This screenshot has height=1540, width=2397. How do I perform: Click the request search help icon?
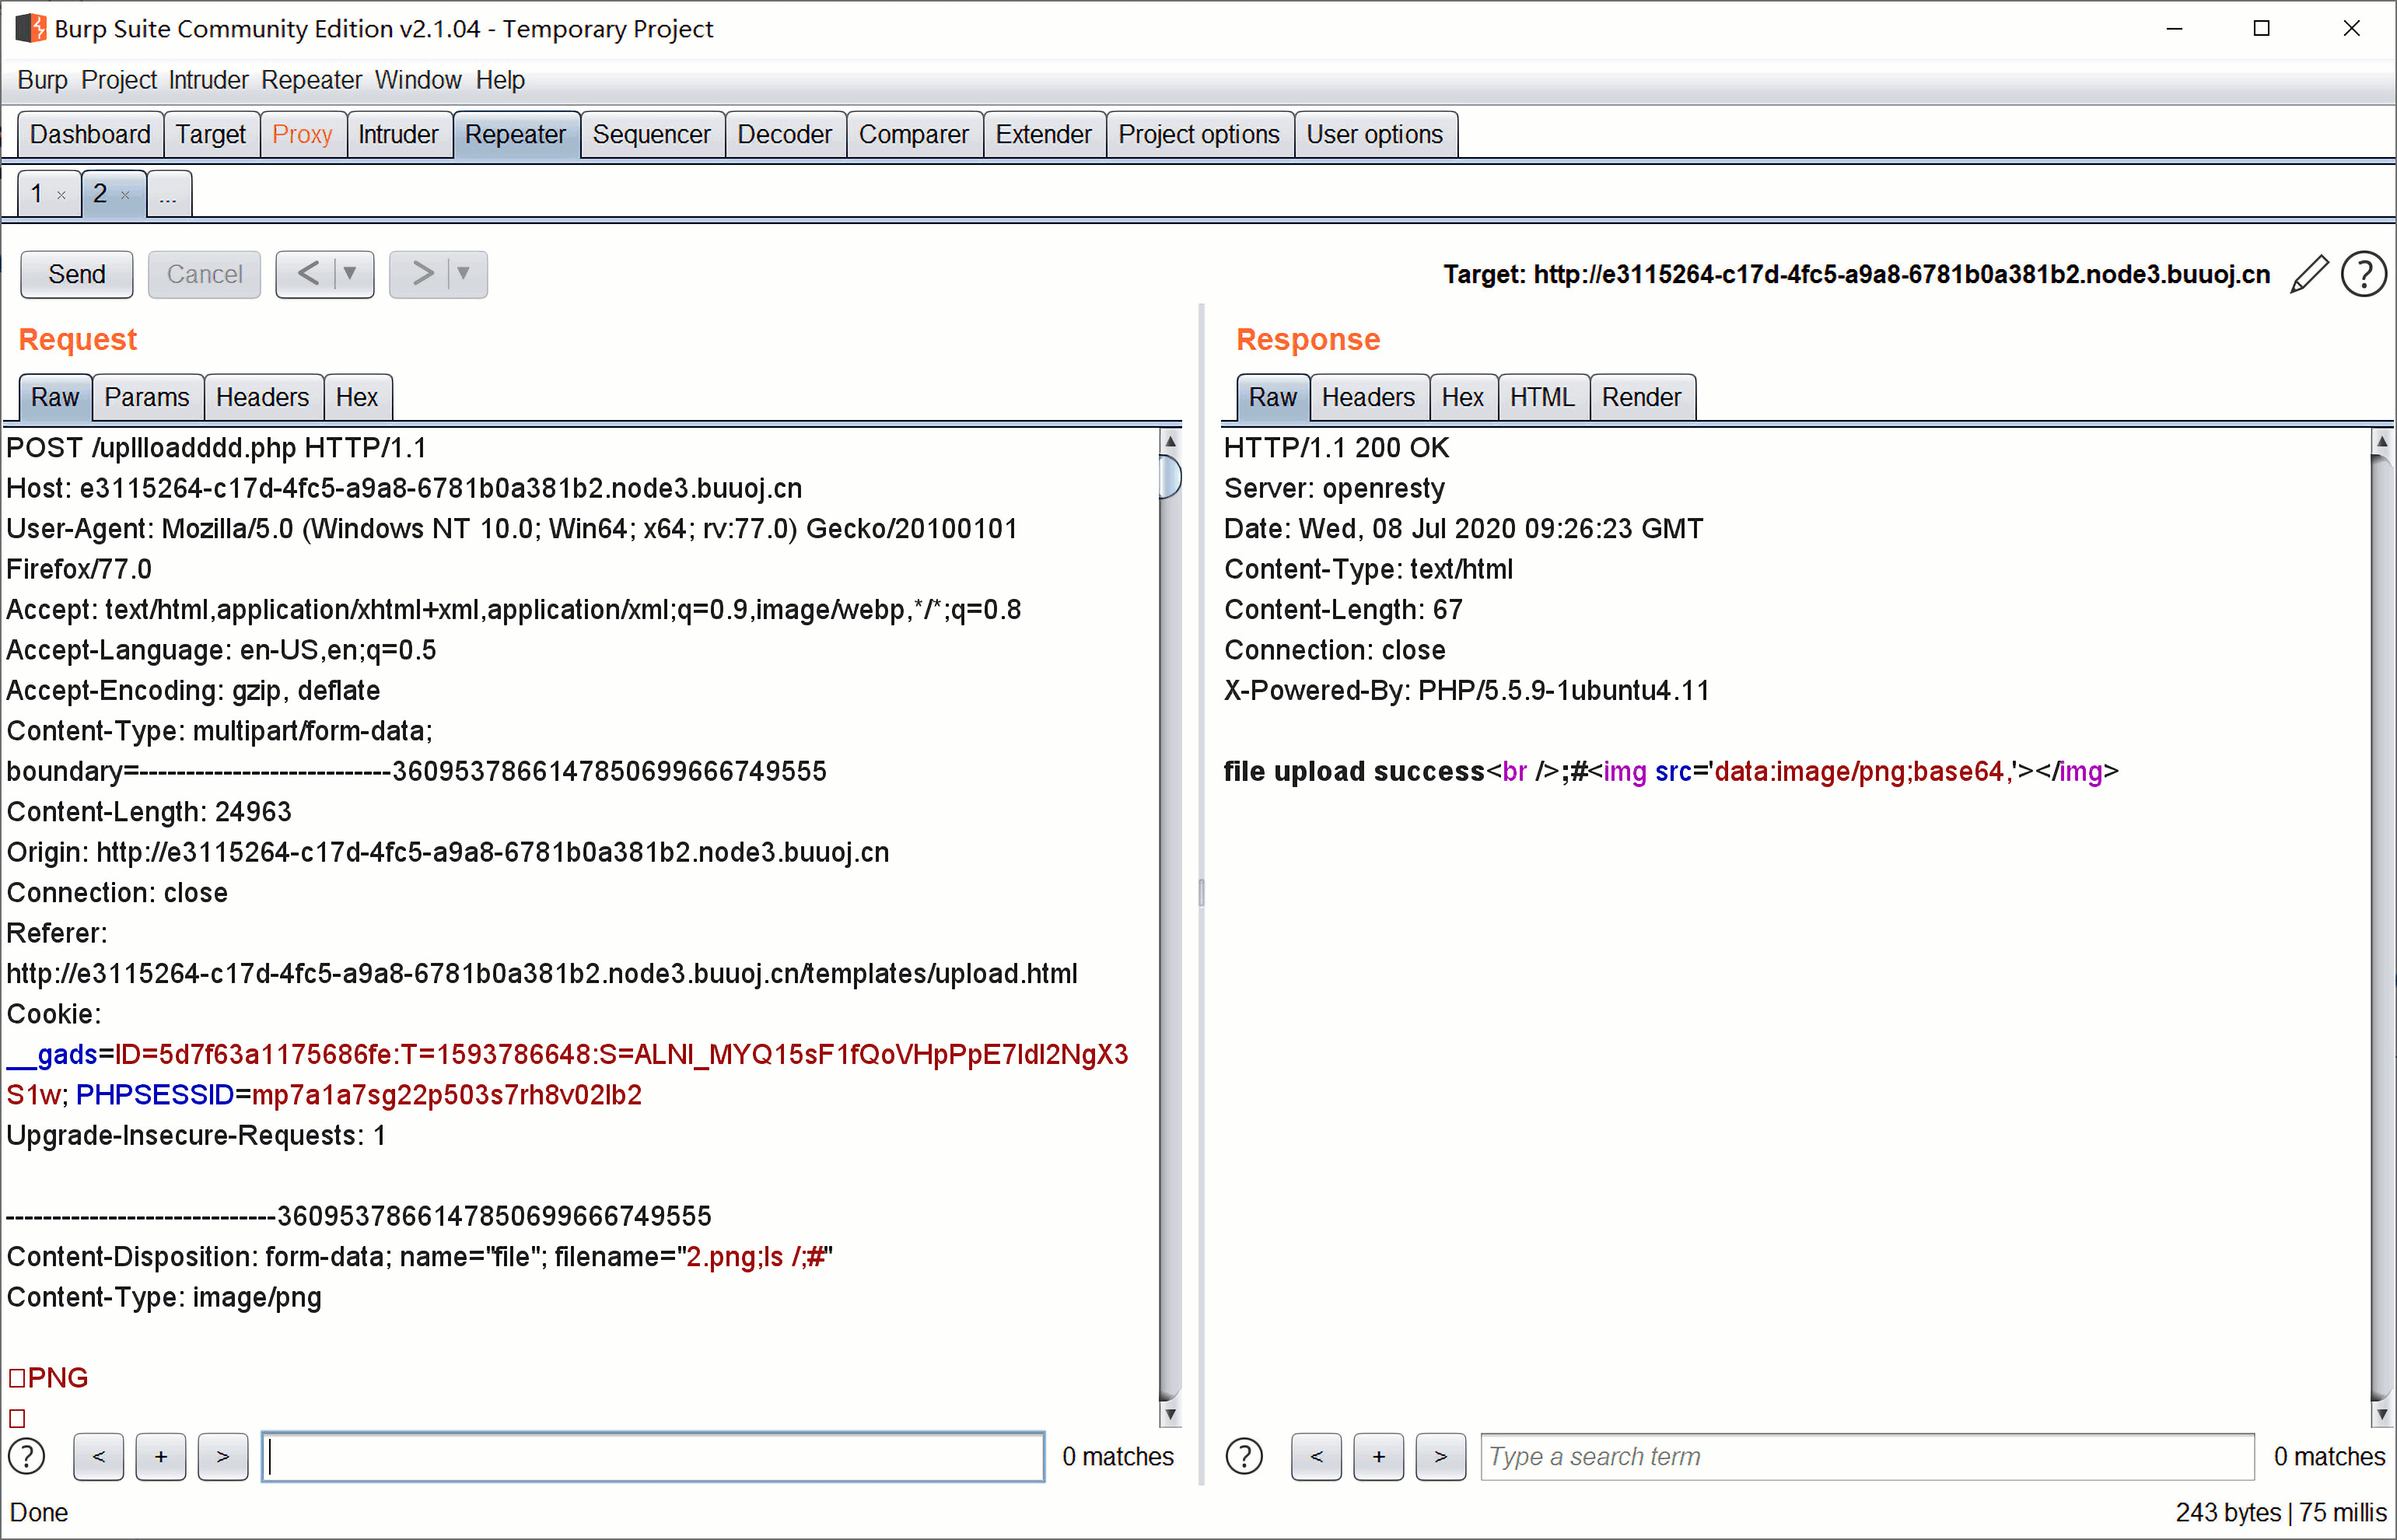coord(27,1456)
